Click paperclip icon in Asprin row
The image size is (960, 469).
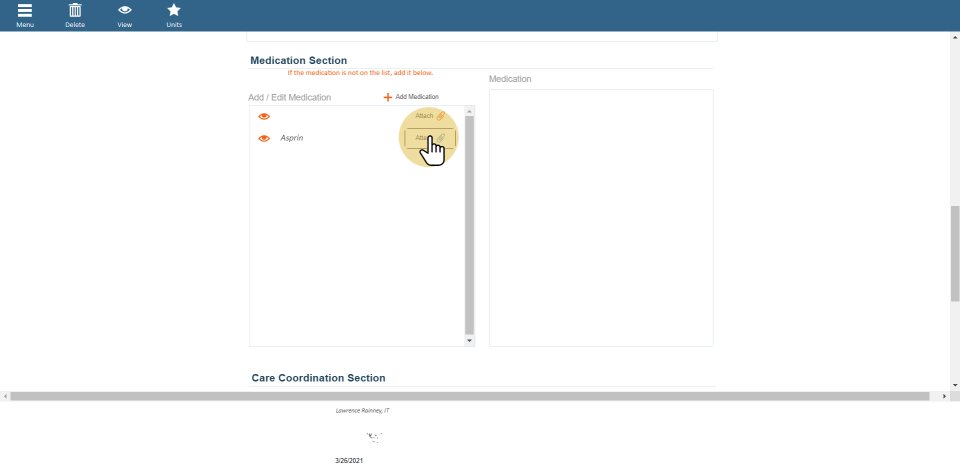(x=441, y=138)
